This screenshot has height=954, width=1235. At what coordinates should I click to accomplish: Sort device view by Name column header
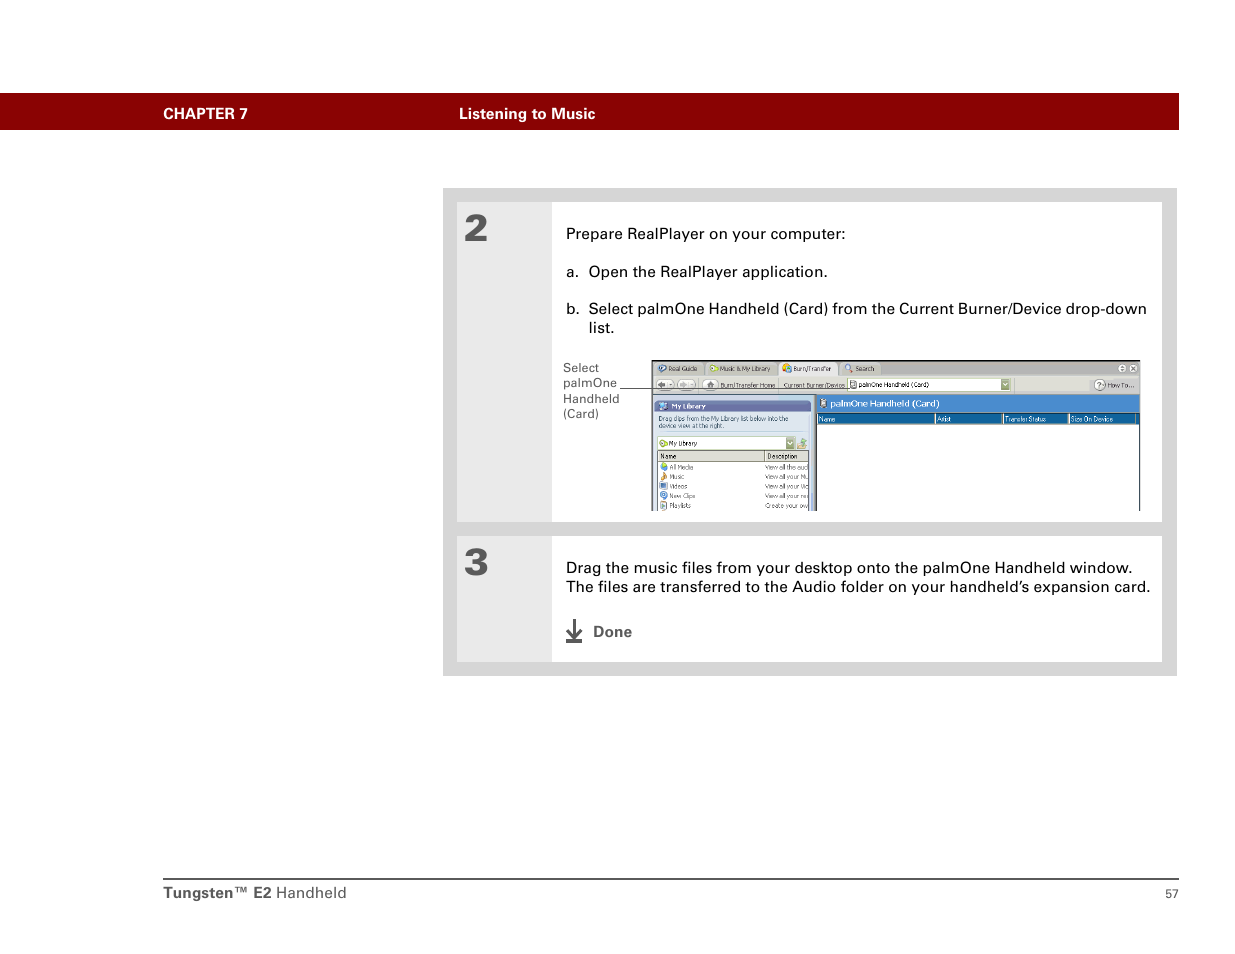(876, 419)
